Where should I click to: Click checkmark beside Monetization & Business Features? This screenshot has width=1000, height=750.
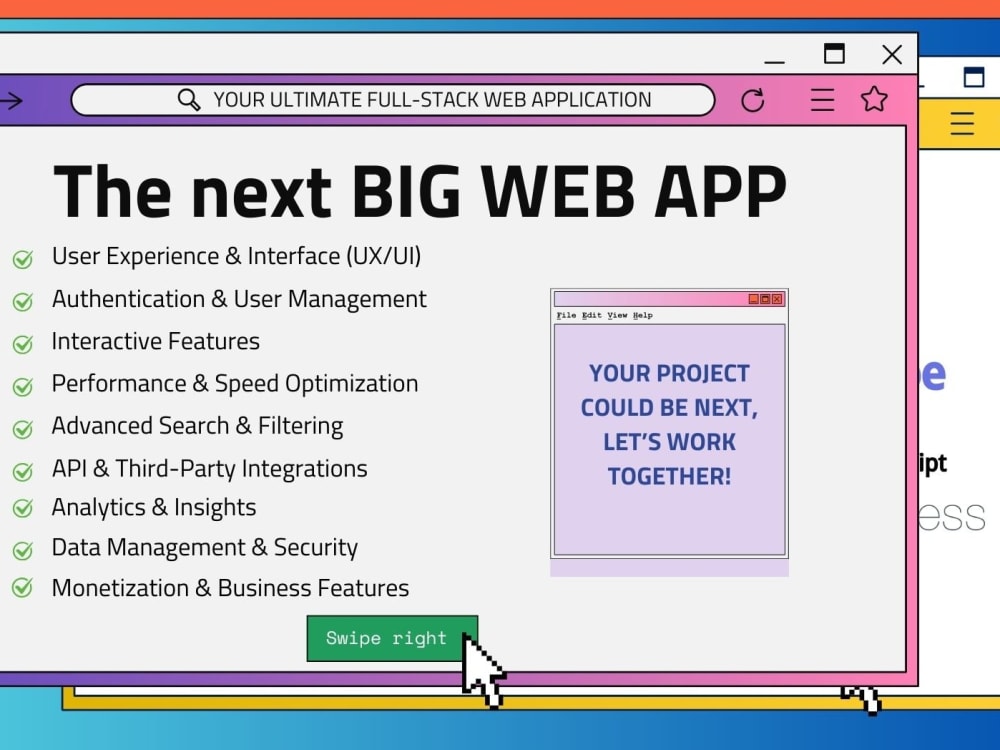(x=23, y=587)
